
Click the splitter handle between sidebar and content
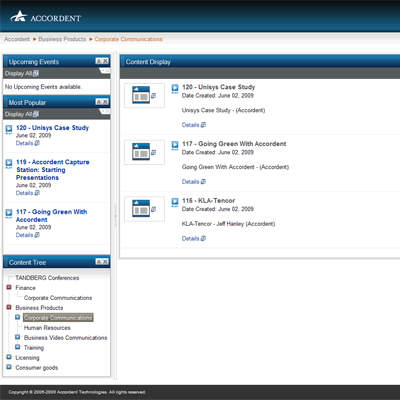pyautogui.click(x=115, y=216)
